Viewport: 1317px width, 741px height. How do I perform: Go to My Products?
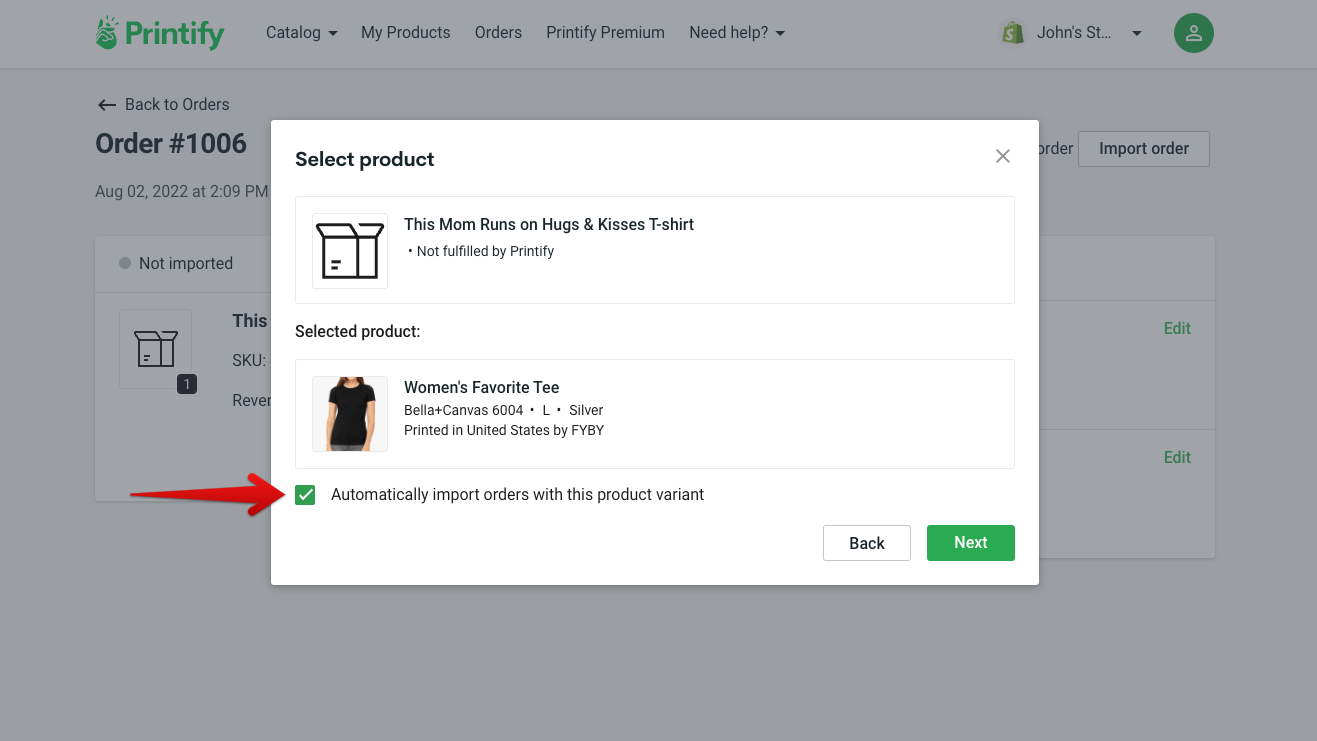406,33
